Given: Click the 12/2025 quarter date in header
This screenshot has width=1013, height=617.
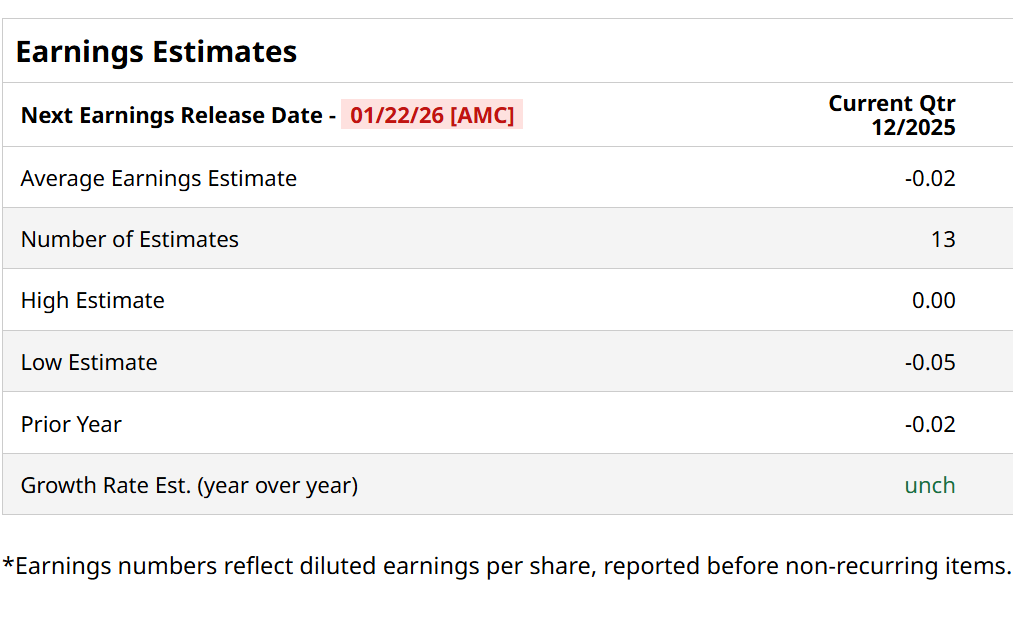Looking at the screenshot, I should 913,128.
